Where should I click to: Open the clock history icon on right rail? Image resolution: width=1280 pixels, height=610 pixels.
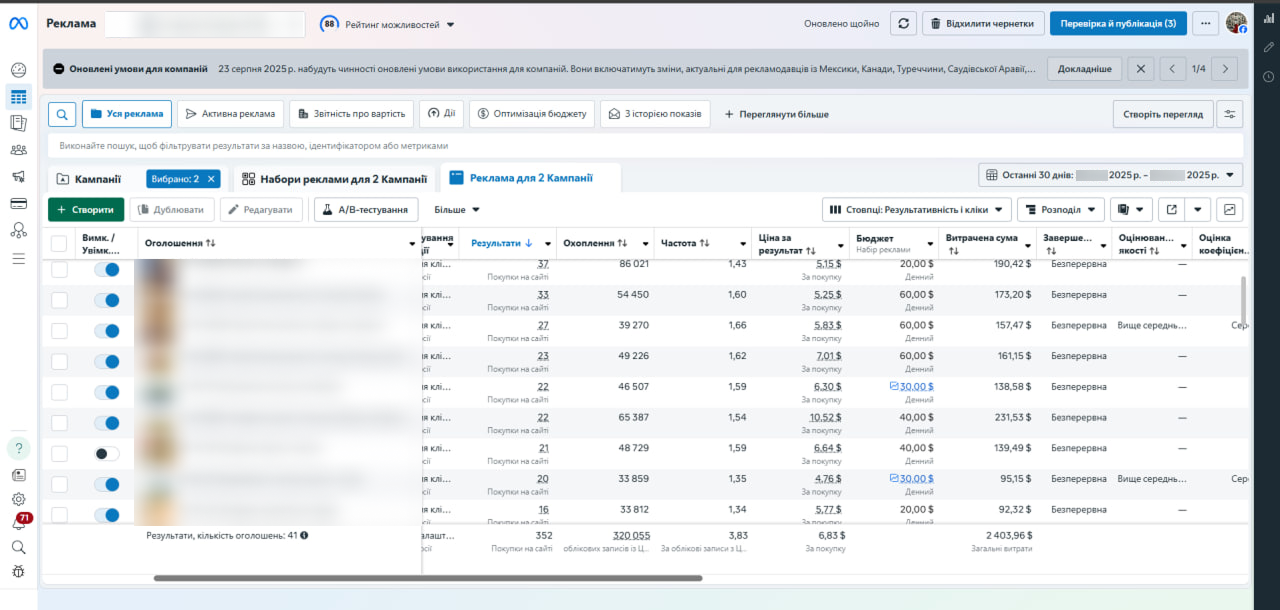1268,76
